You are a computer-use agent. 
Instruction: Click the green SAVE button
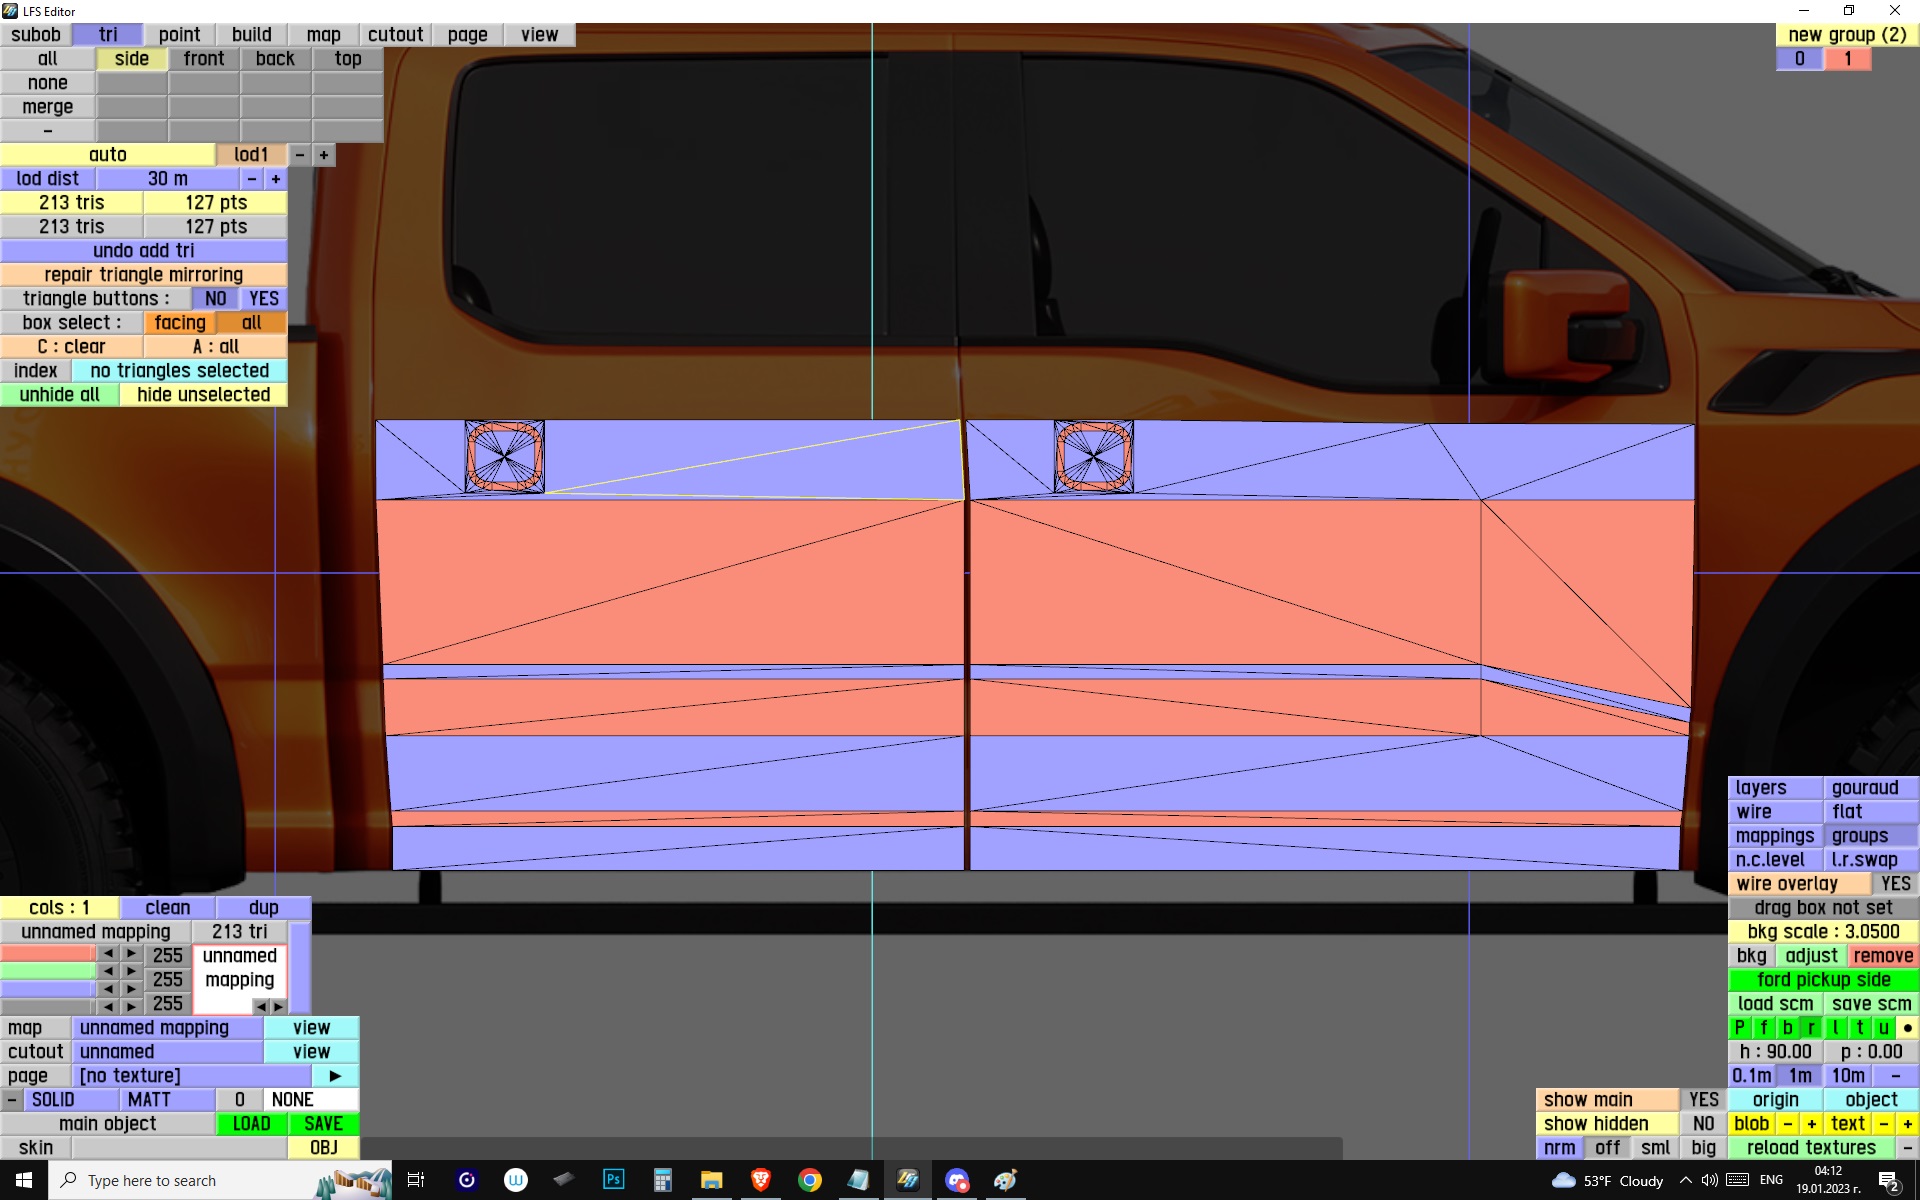323,1124
